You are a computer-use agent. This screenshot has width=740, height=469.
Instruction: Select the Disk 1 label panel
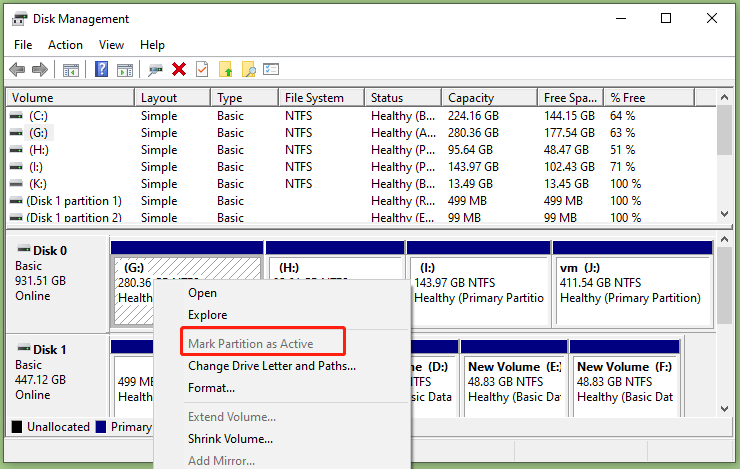[x=58, y=376]
